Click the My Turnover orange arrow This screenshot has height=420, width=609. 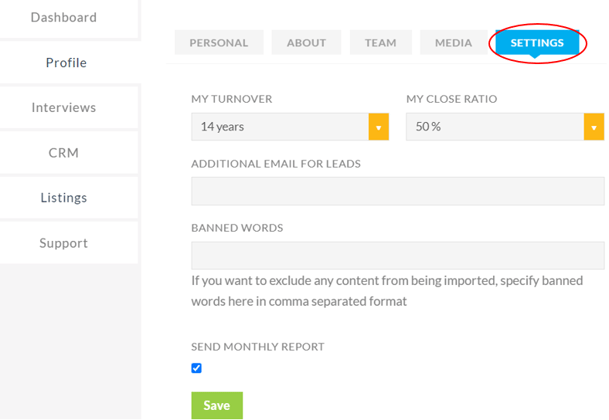[x=379, y=127]
